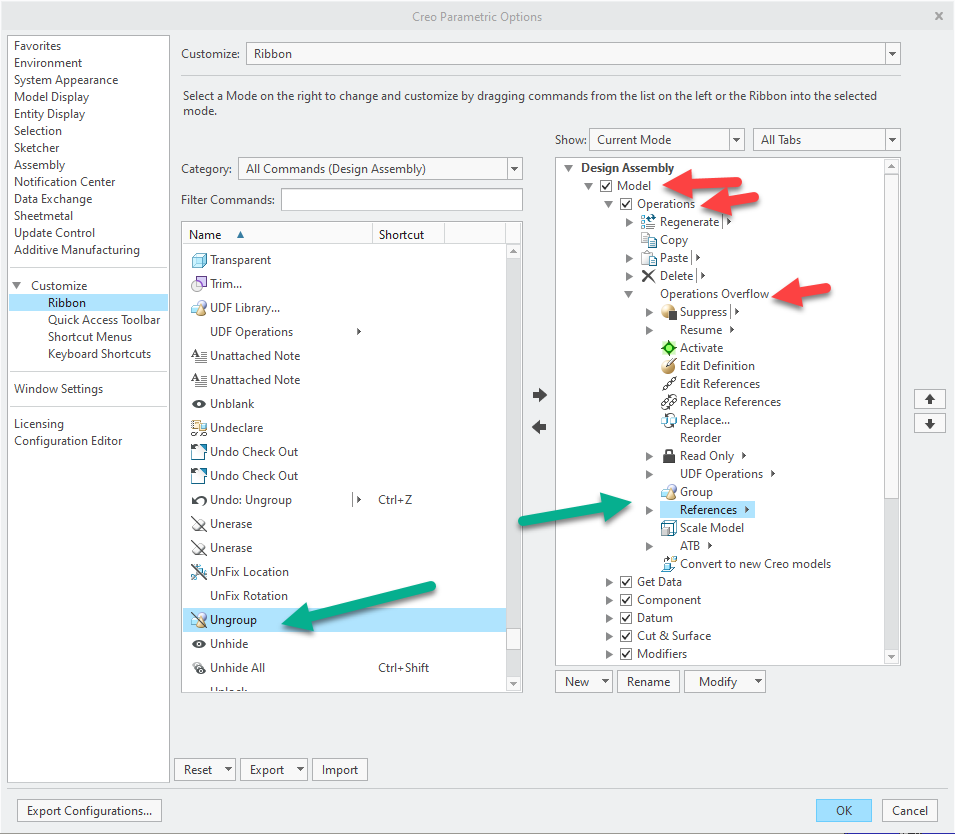Expand the References node
The height and width of the screenshot is (834, 955).
(649, 510)
